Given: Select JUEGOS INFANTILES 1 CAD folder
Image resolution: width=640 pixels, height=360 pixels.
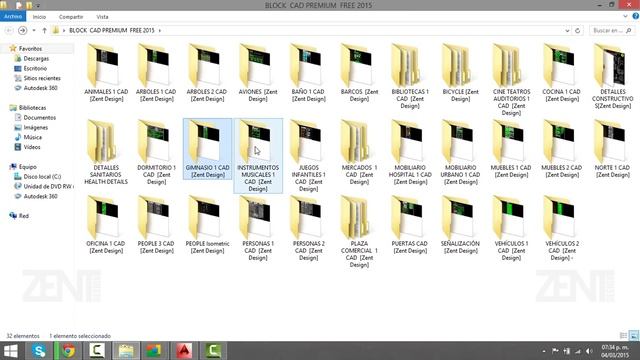Looking at the screenshot, I should pyautogui.click(x=309, y=156).
